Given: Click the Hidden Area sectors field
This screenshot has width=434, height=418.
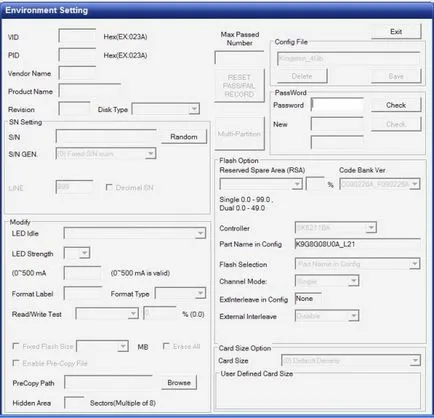Looking at the screenshot, I should pyautogui.click(x=74, y=403).
